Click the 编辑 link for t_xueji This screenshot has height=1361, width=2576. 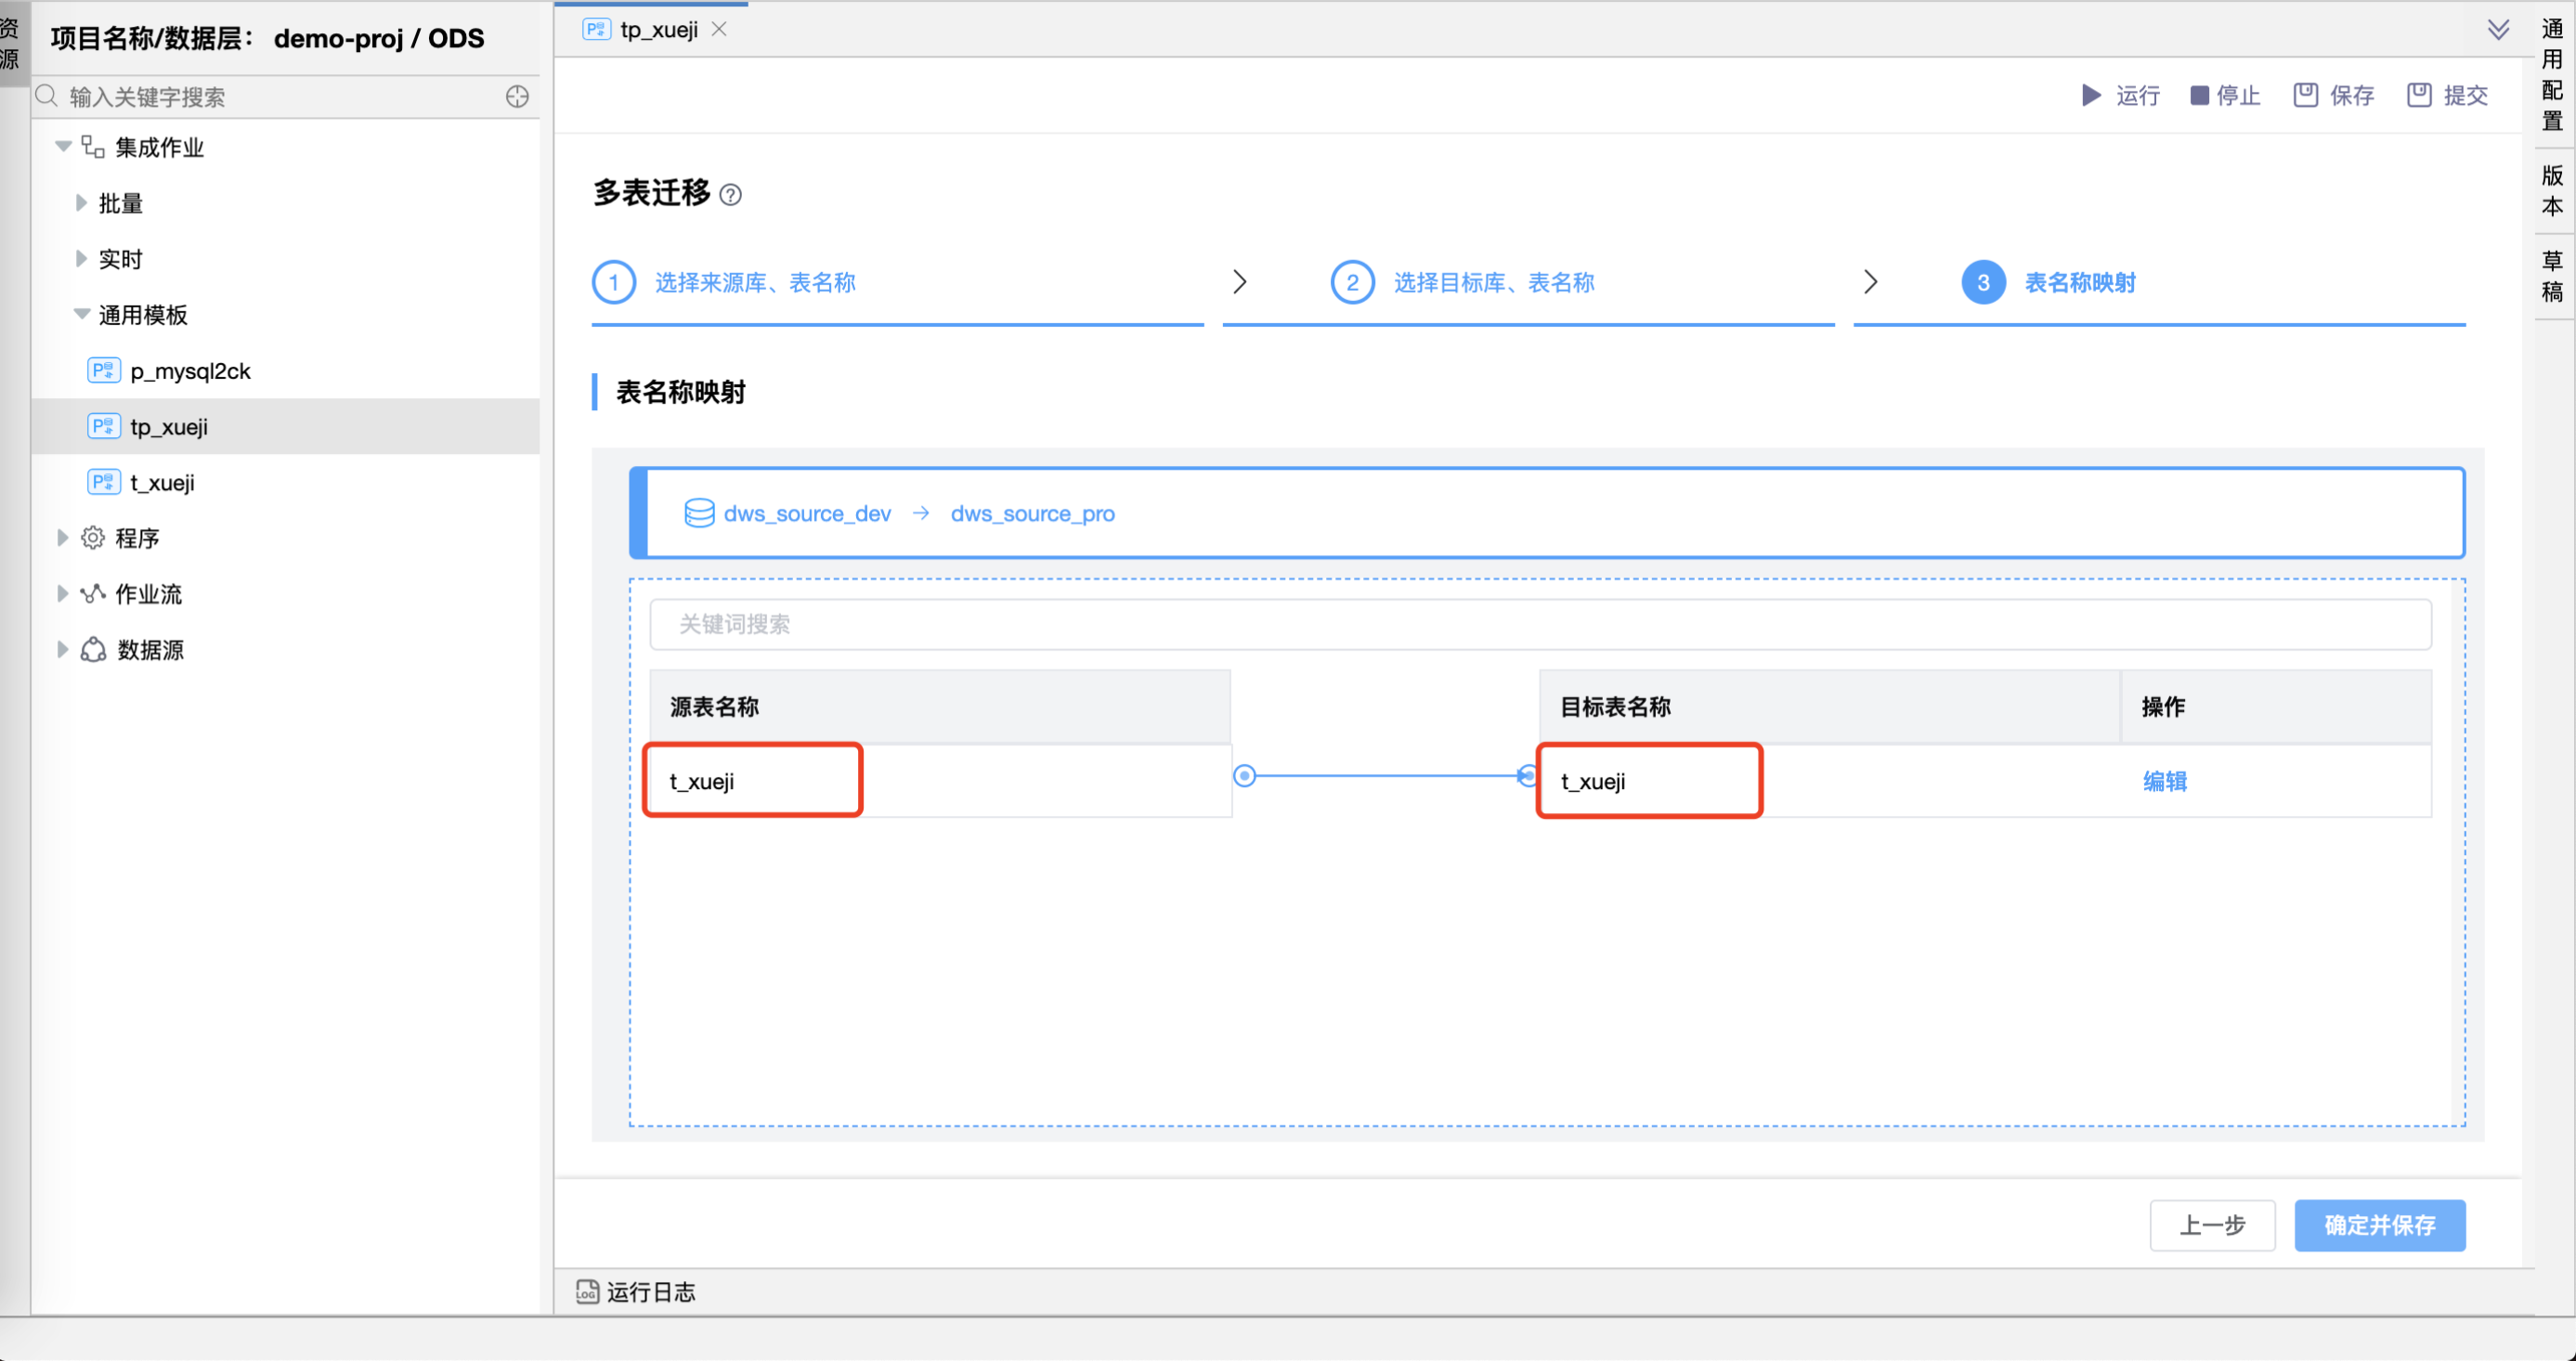click(2164, 781)
